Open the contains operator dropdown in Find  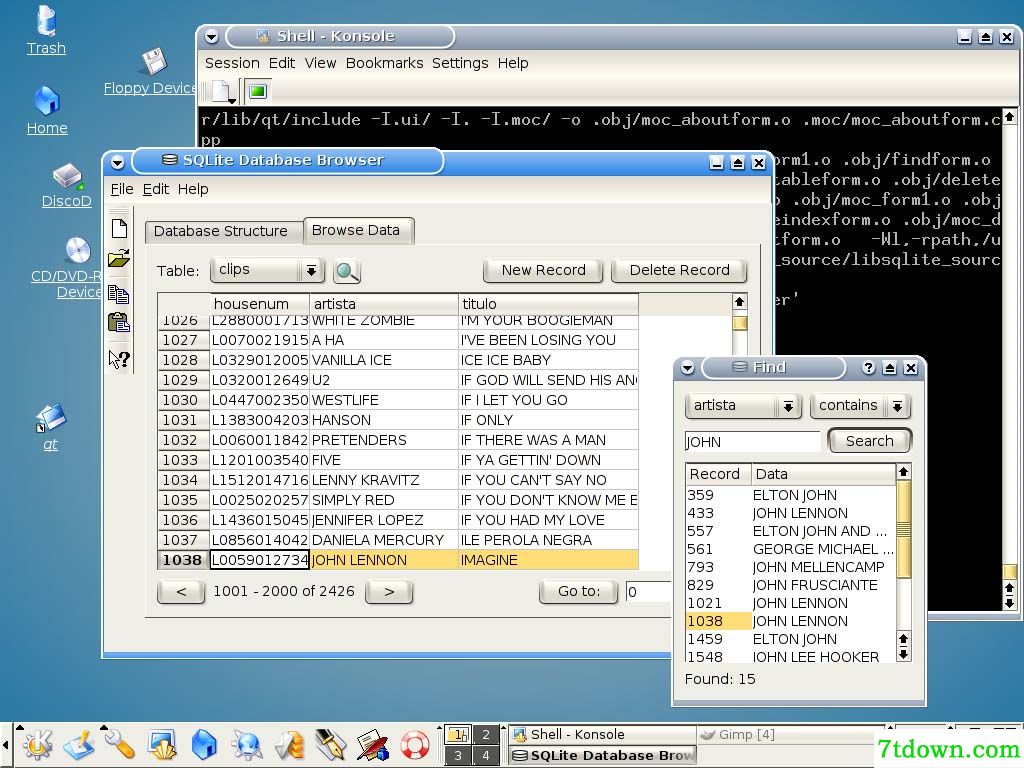click(860, 406)
